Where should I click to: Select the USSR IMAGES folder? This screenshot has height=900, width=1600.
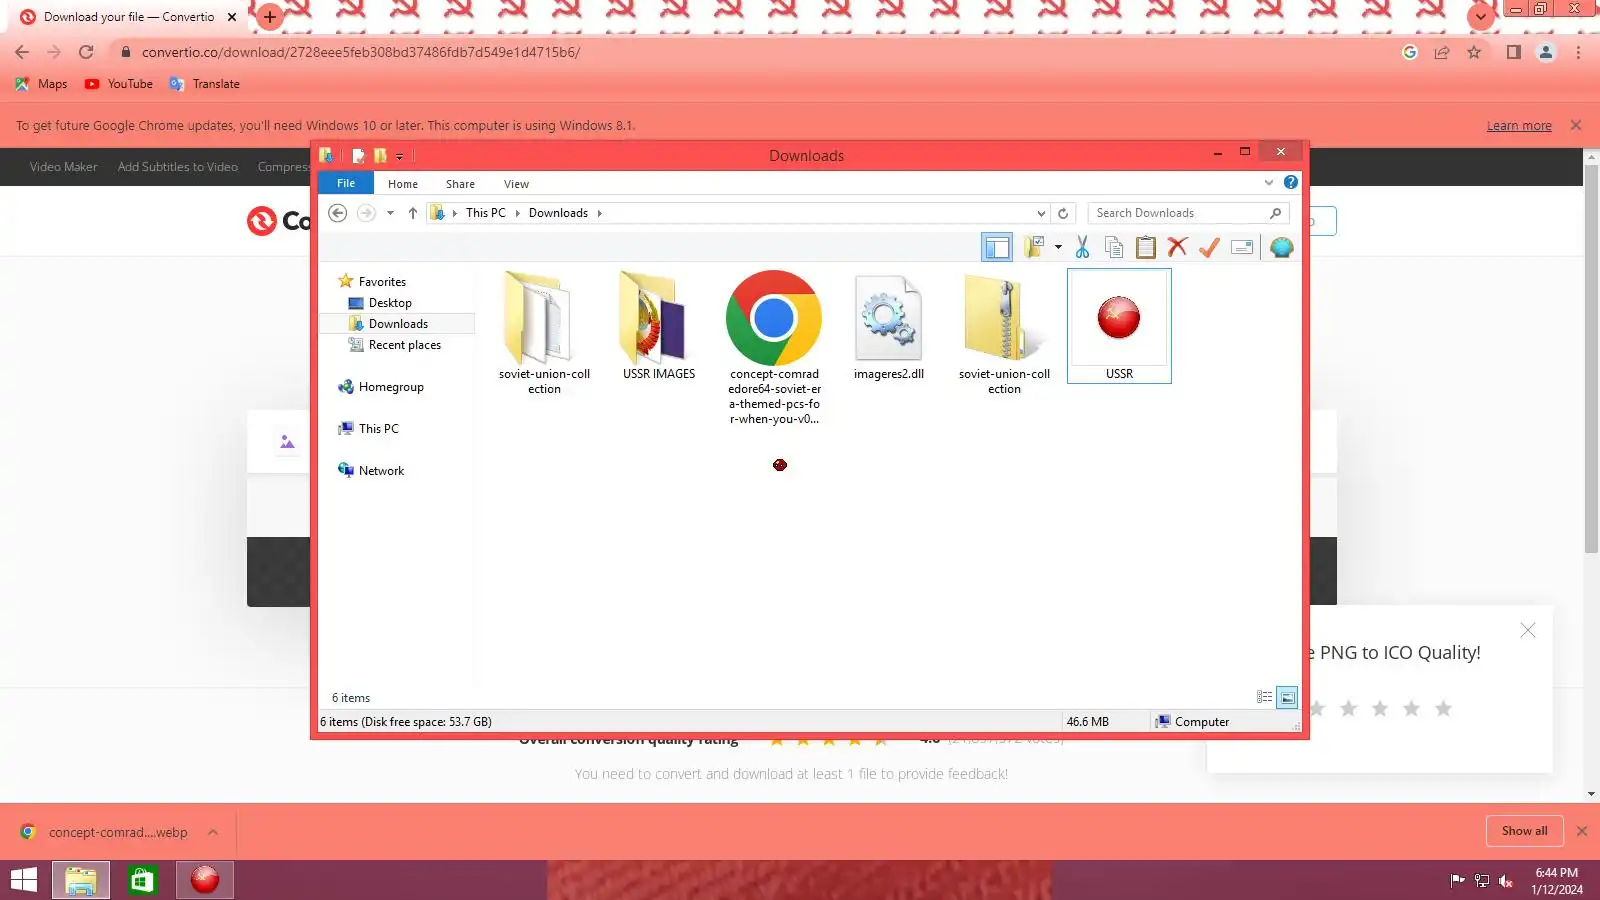point(659,326)
